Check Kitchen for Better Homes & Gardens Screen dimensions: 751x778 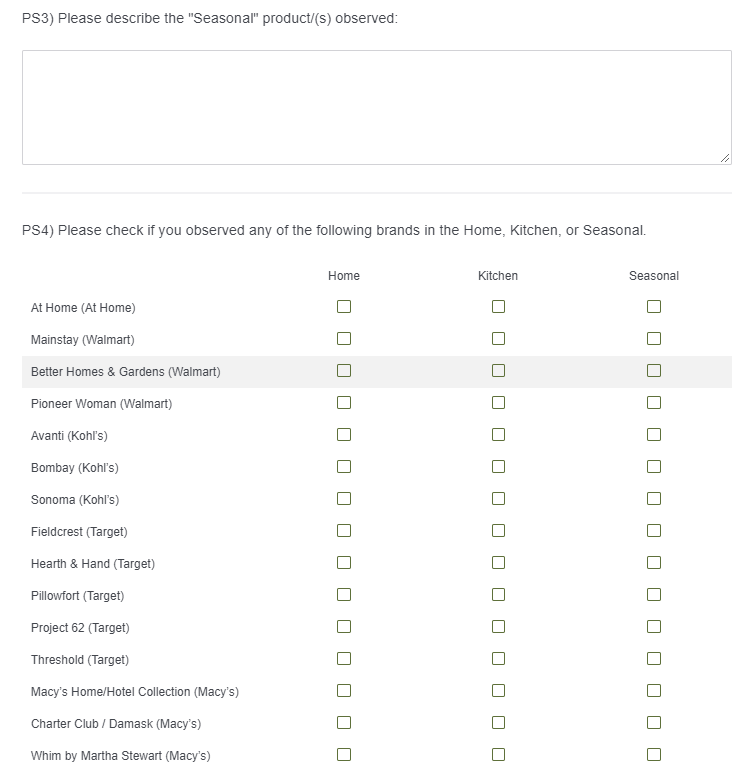click(x=498, y=371)
